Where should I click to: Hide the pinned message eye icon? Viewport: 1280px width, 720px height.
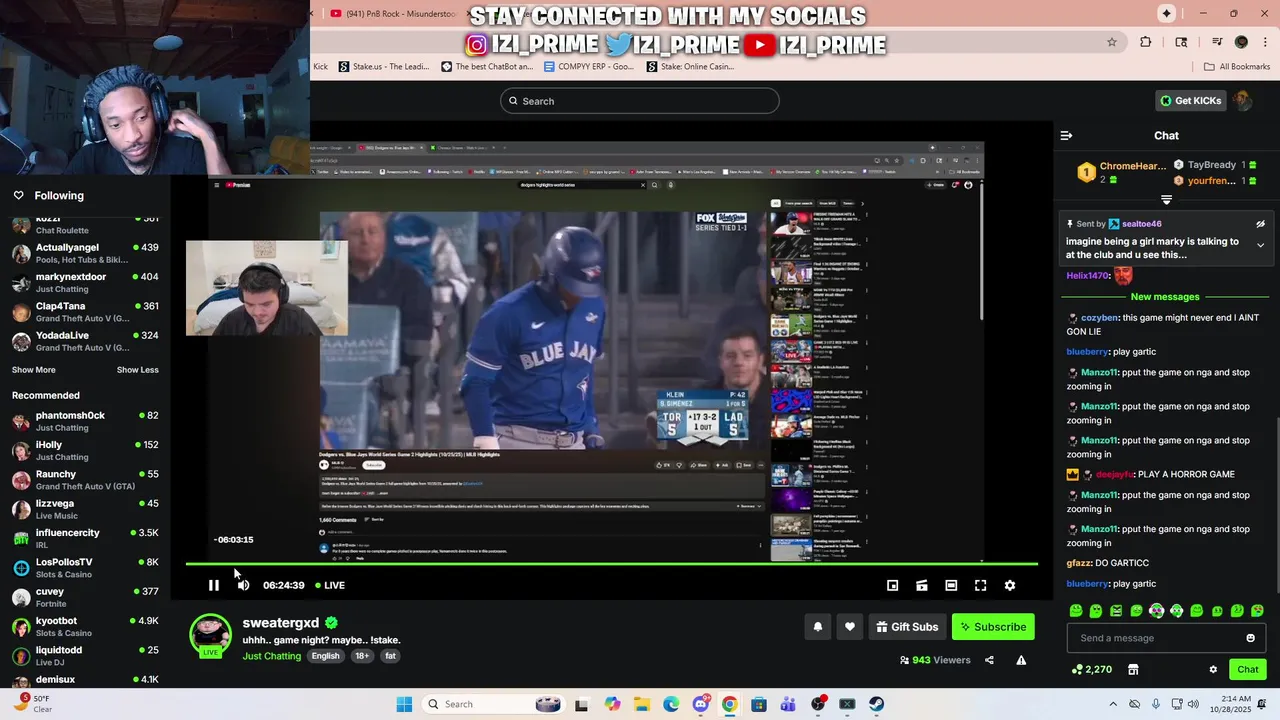1260,224
